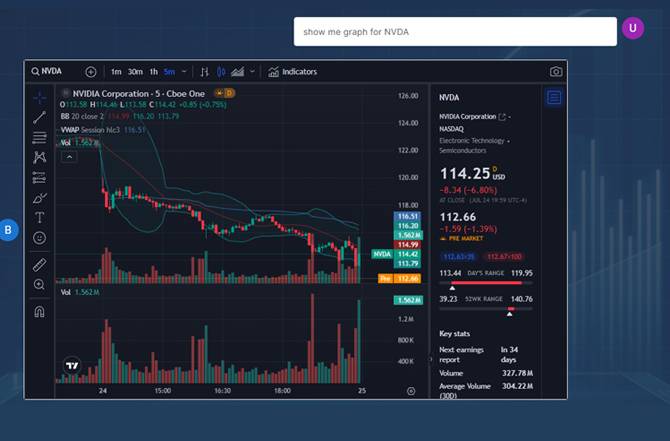Click the blue B bot avatar
The height and width of the screenshot is (441, 670).
pos(8,230)
